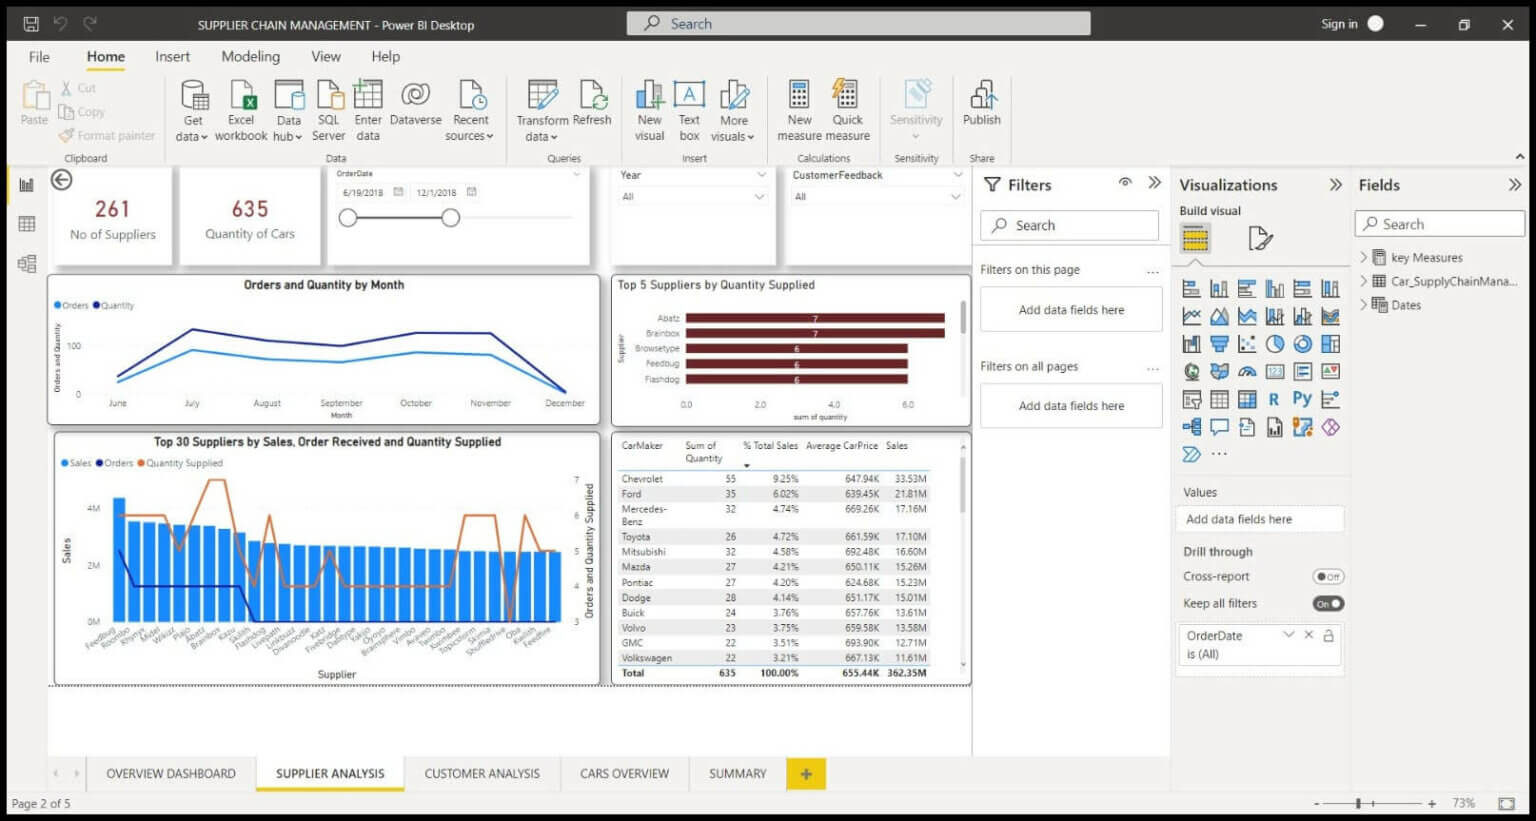The image size is (1536, 821).
Task: Click Publish to share the report
Action: 981,105
